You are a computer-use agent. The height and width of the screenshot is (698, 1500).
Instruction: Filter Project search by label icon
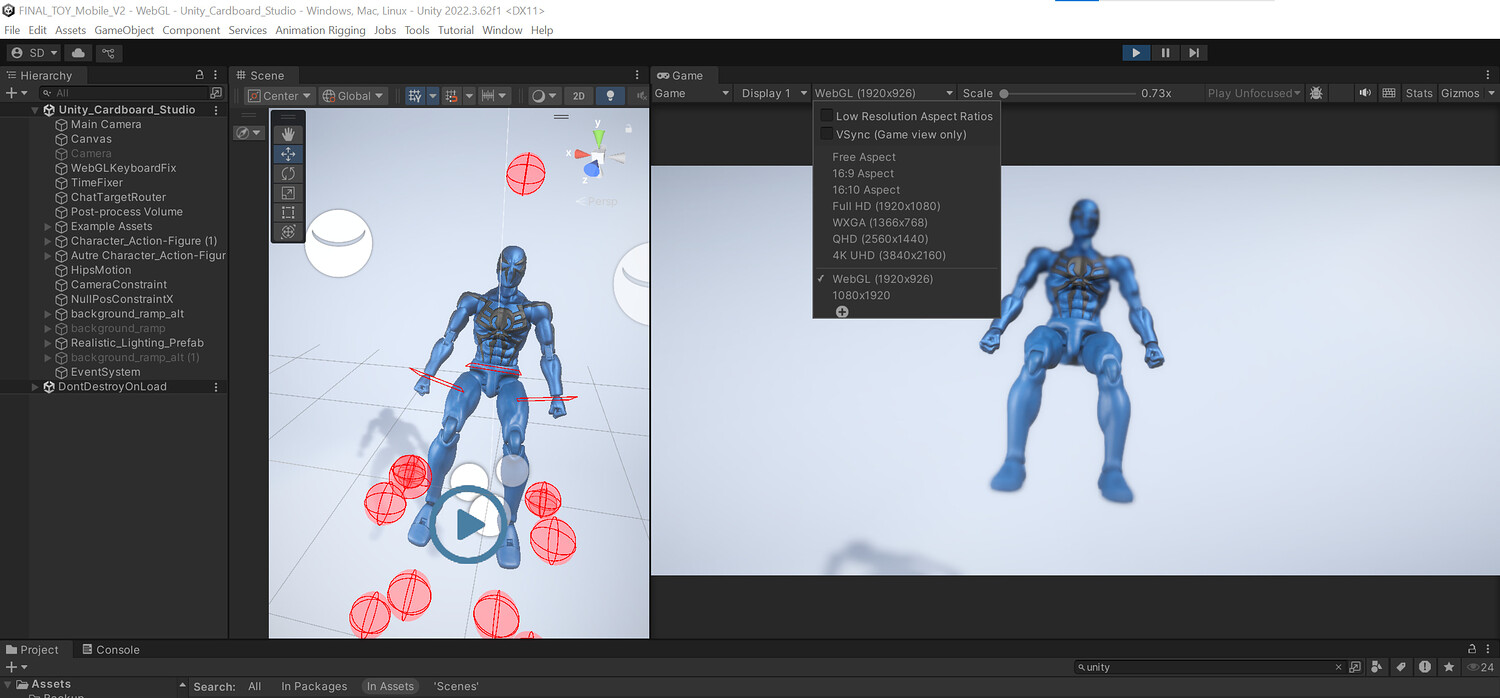click(1401, 667)
